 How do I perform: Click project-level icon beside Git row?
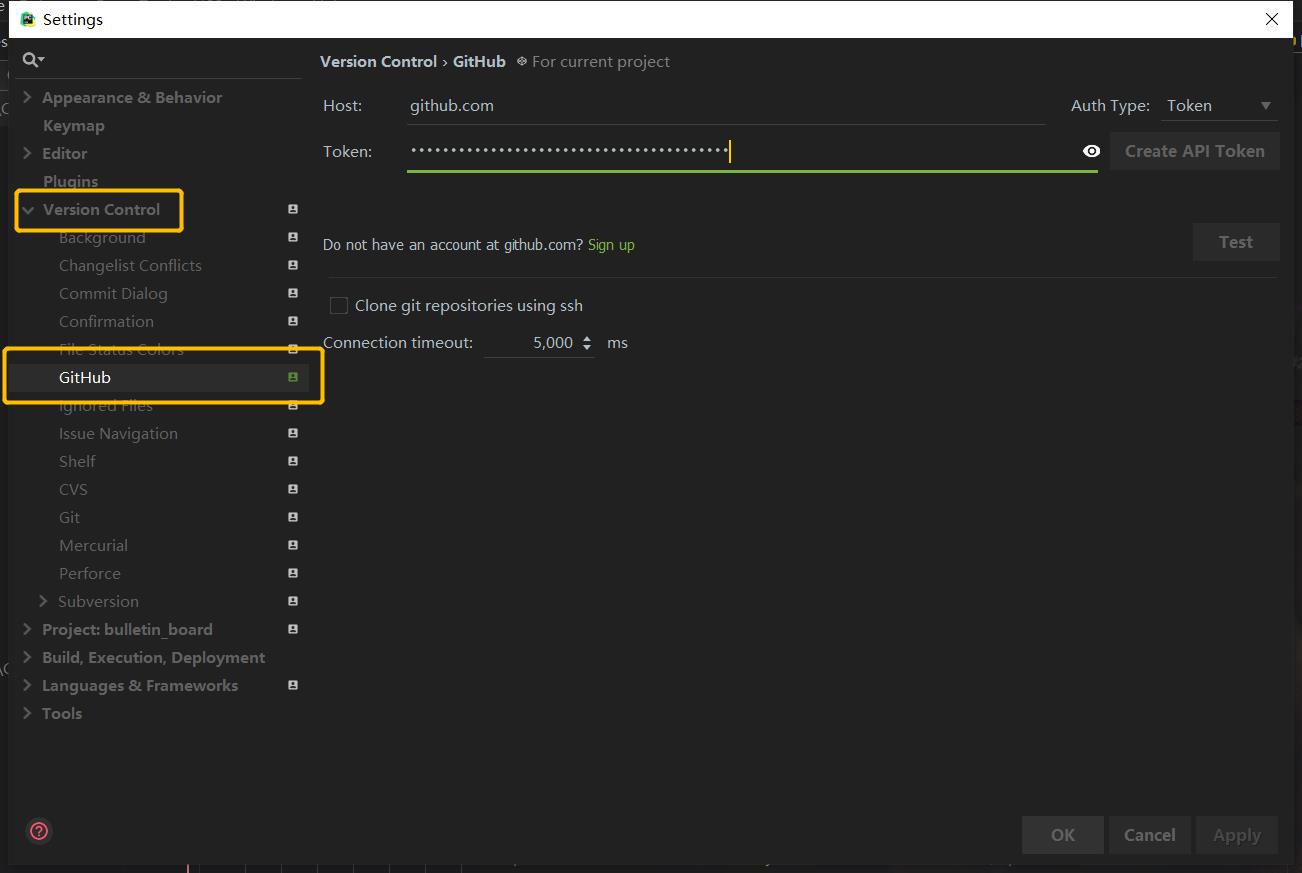click(293, 517)
